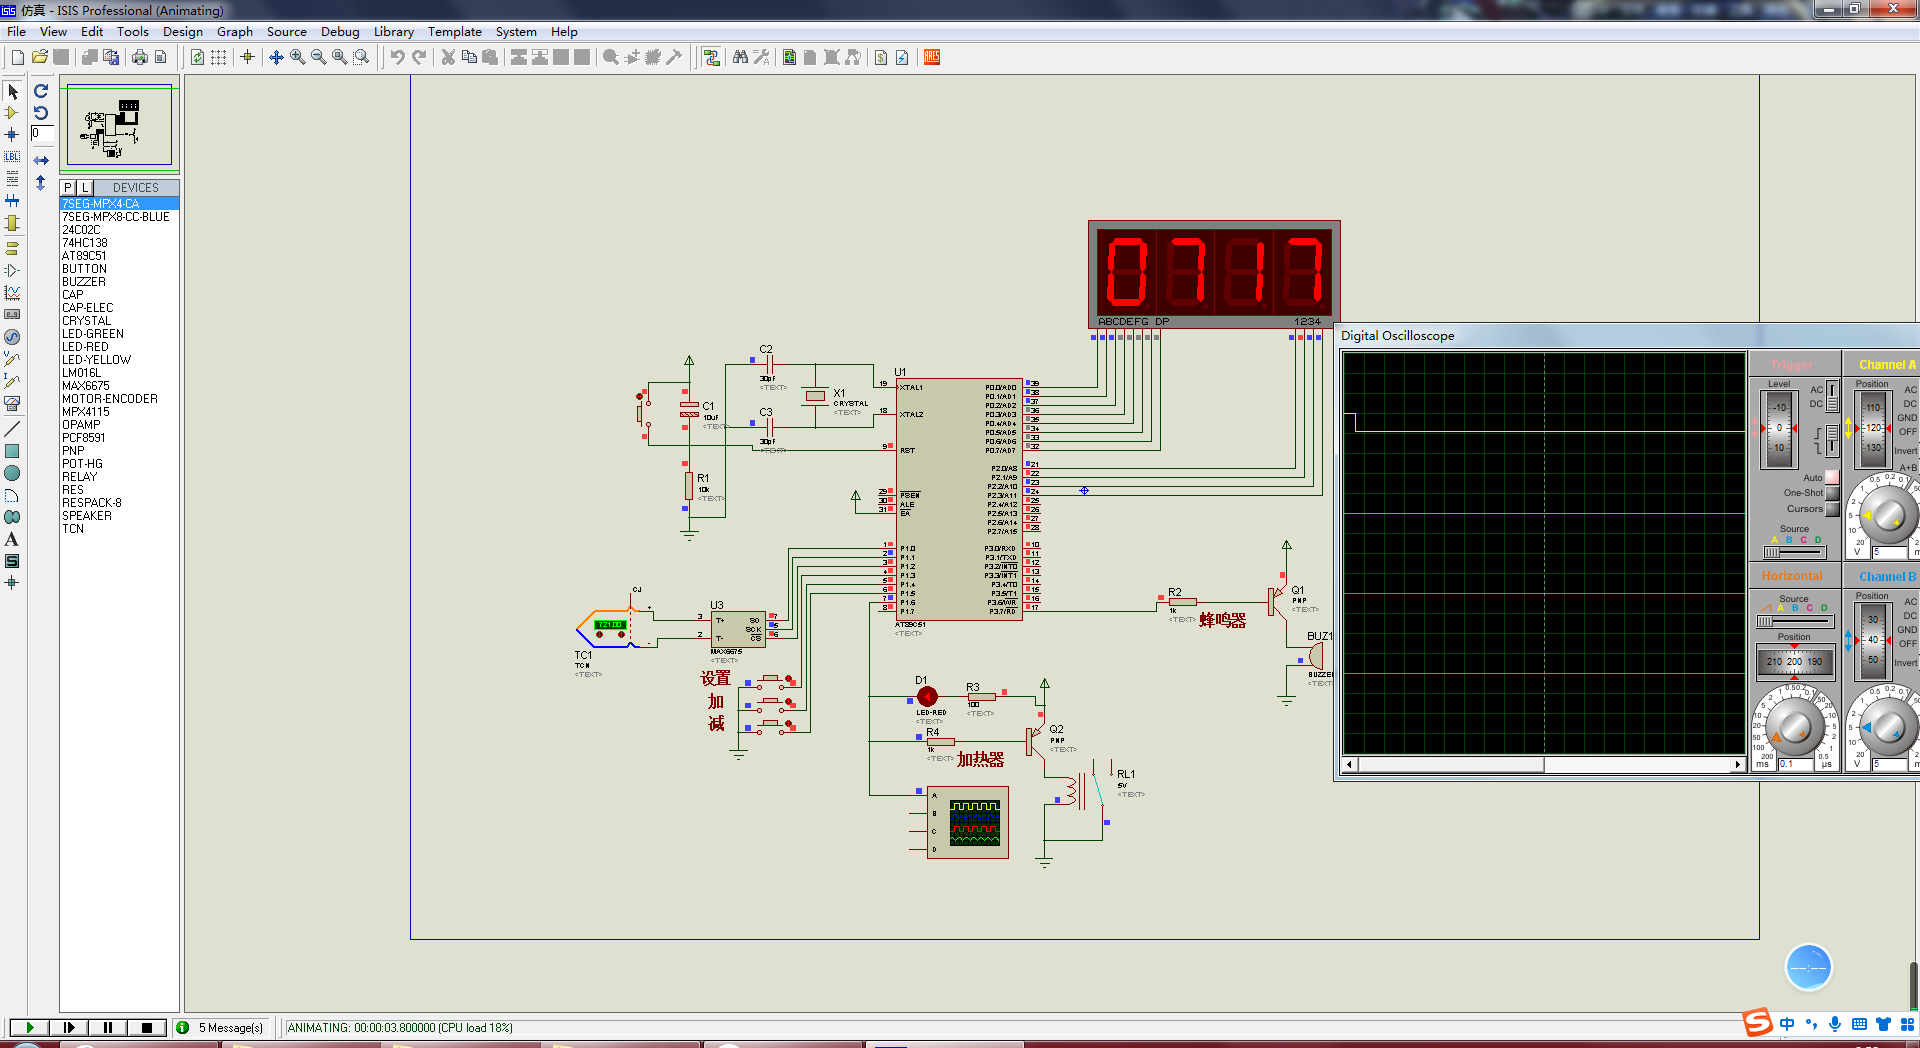
Task: Open the Debug menu
Action: 340,32
